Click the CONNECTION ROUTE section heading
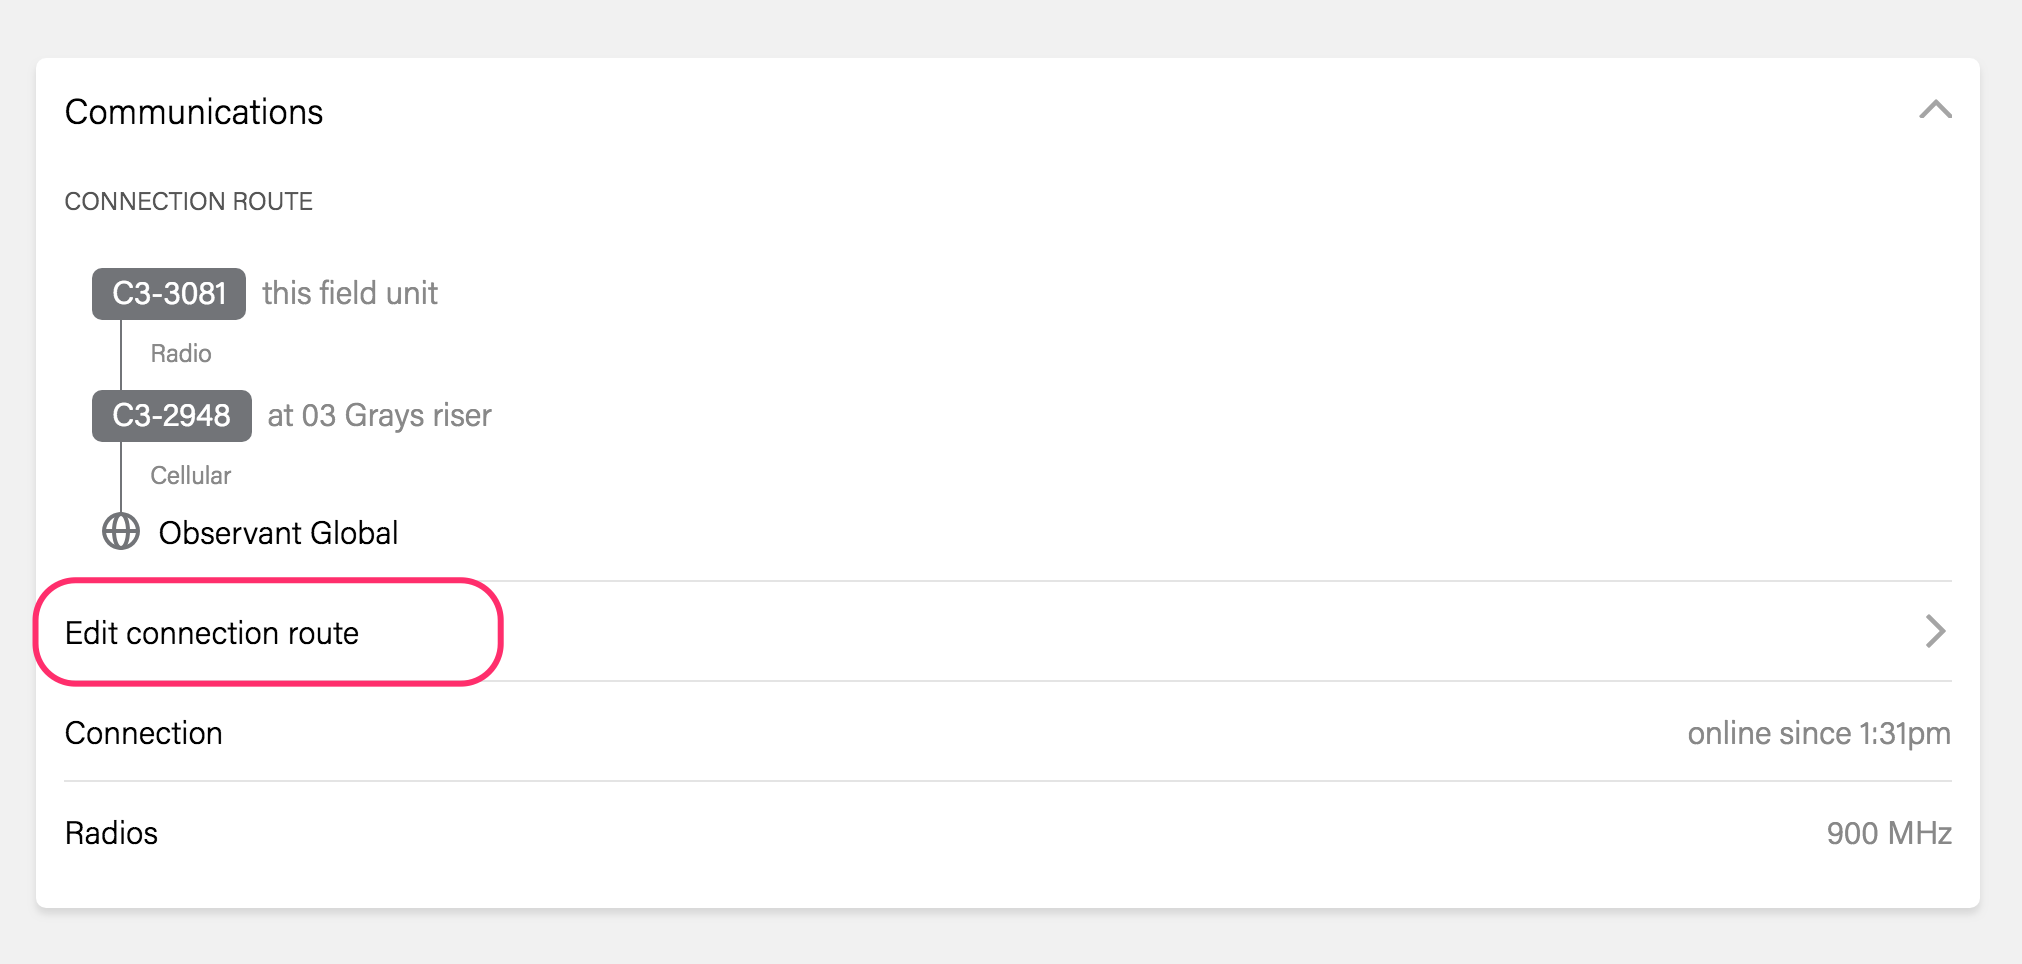Screen dimensions: 2022x964 point(189,201)
